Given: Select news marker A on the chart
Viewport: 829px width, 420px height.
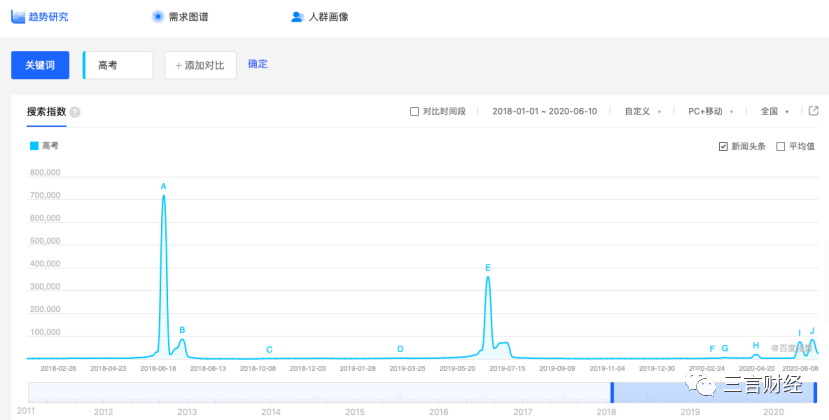Looking at the screenshot, I should [x=163, y=186].
